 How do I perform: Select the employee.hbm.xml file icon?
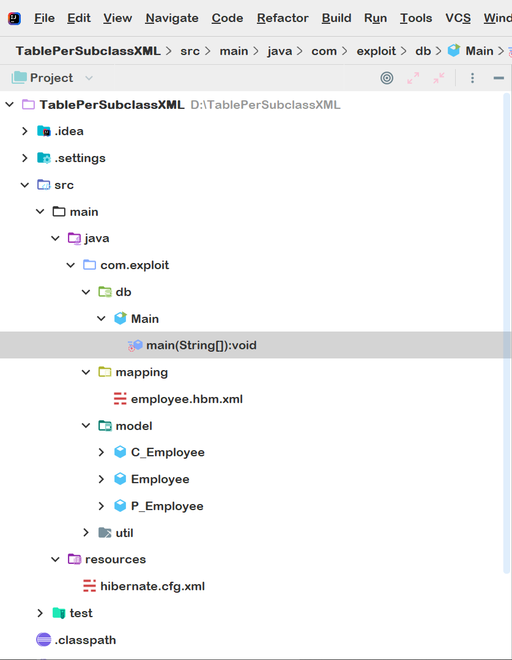[x=120, y=399]
